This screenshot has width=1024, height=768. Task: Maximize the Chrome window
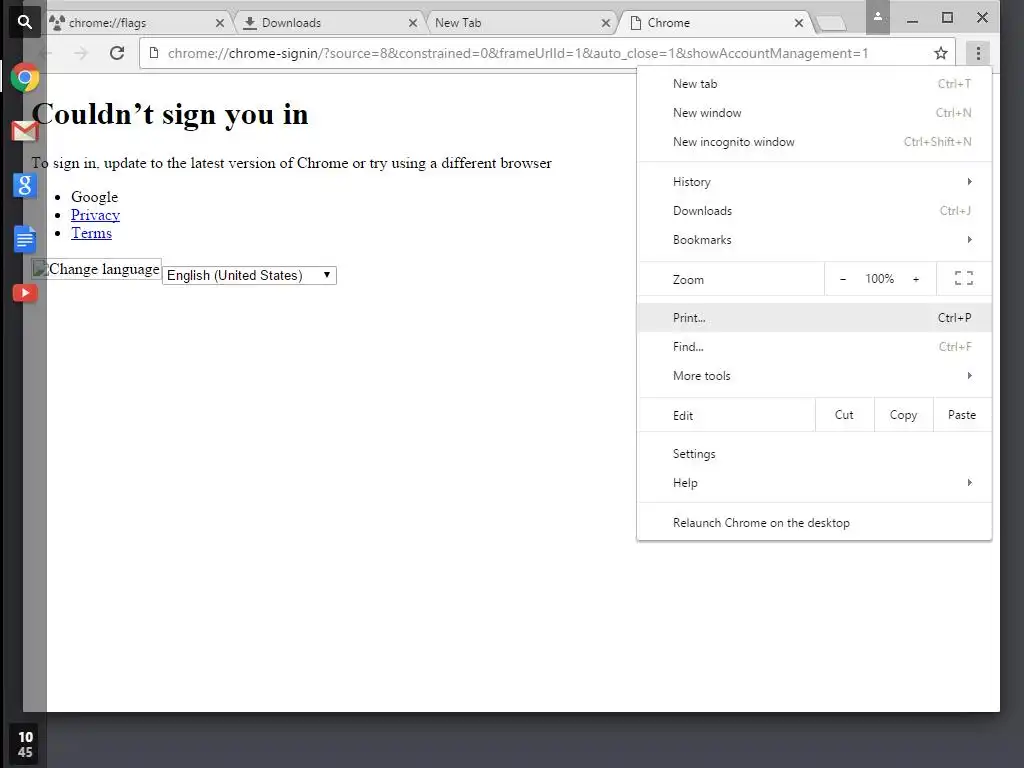pyautogui.click(x=947, y=18)
